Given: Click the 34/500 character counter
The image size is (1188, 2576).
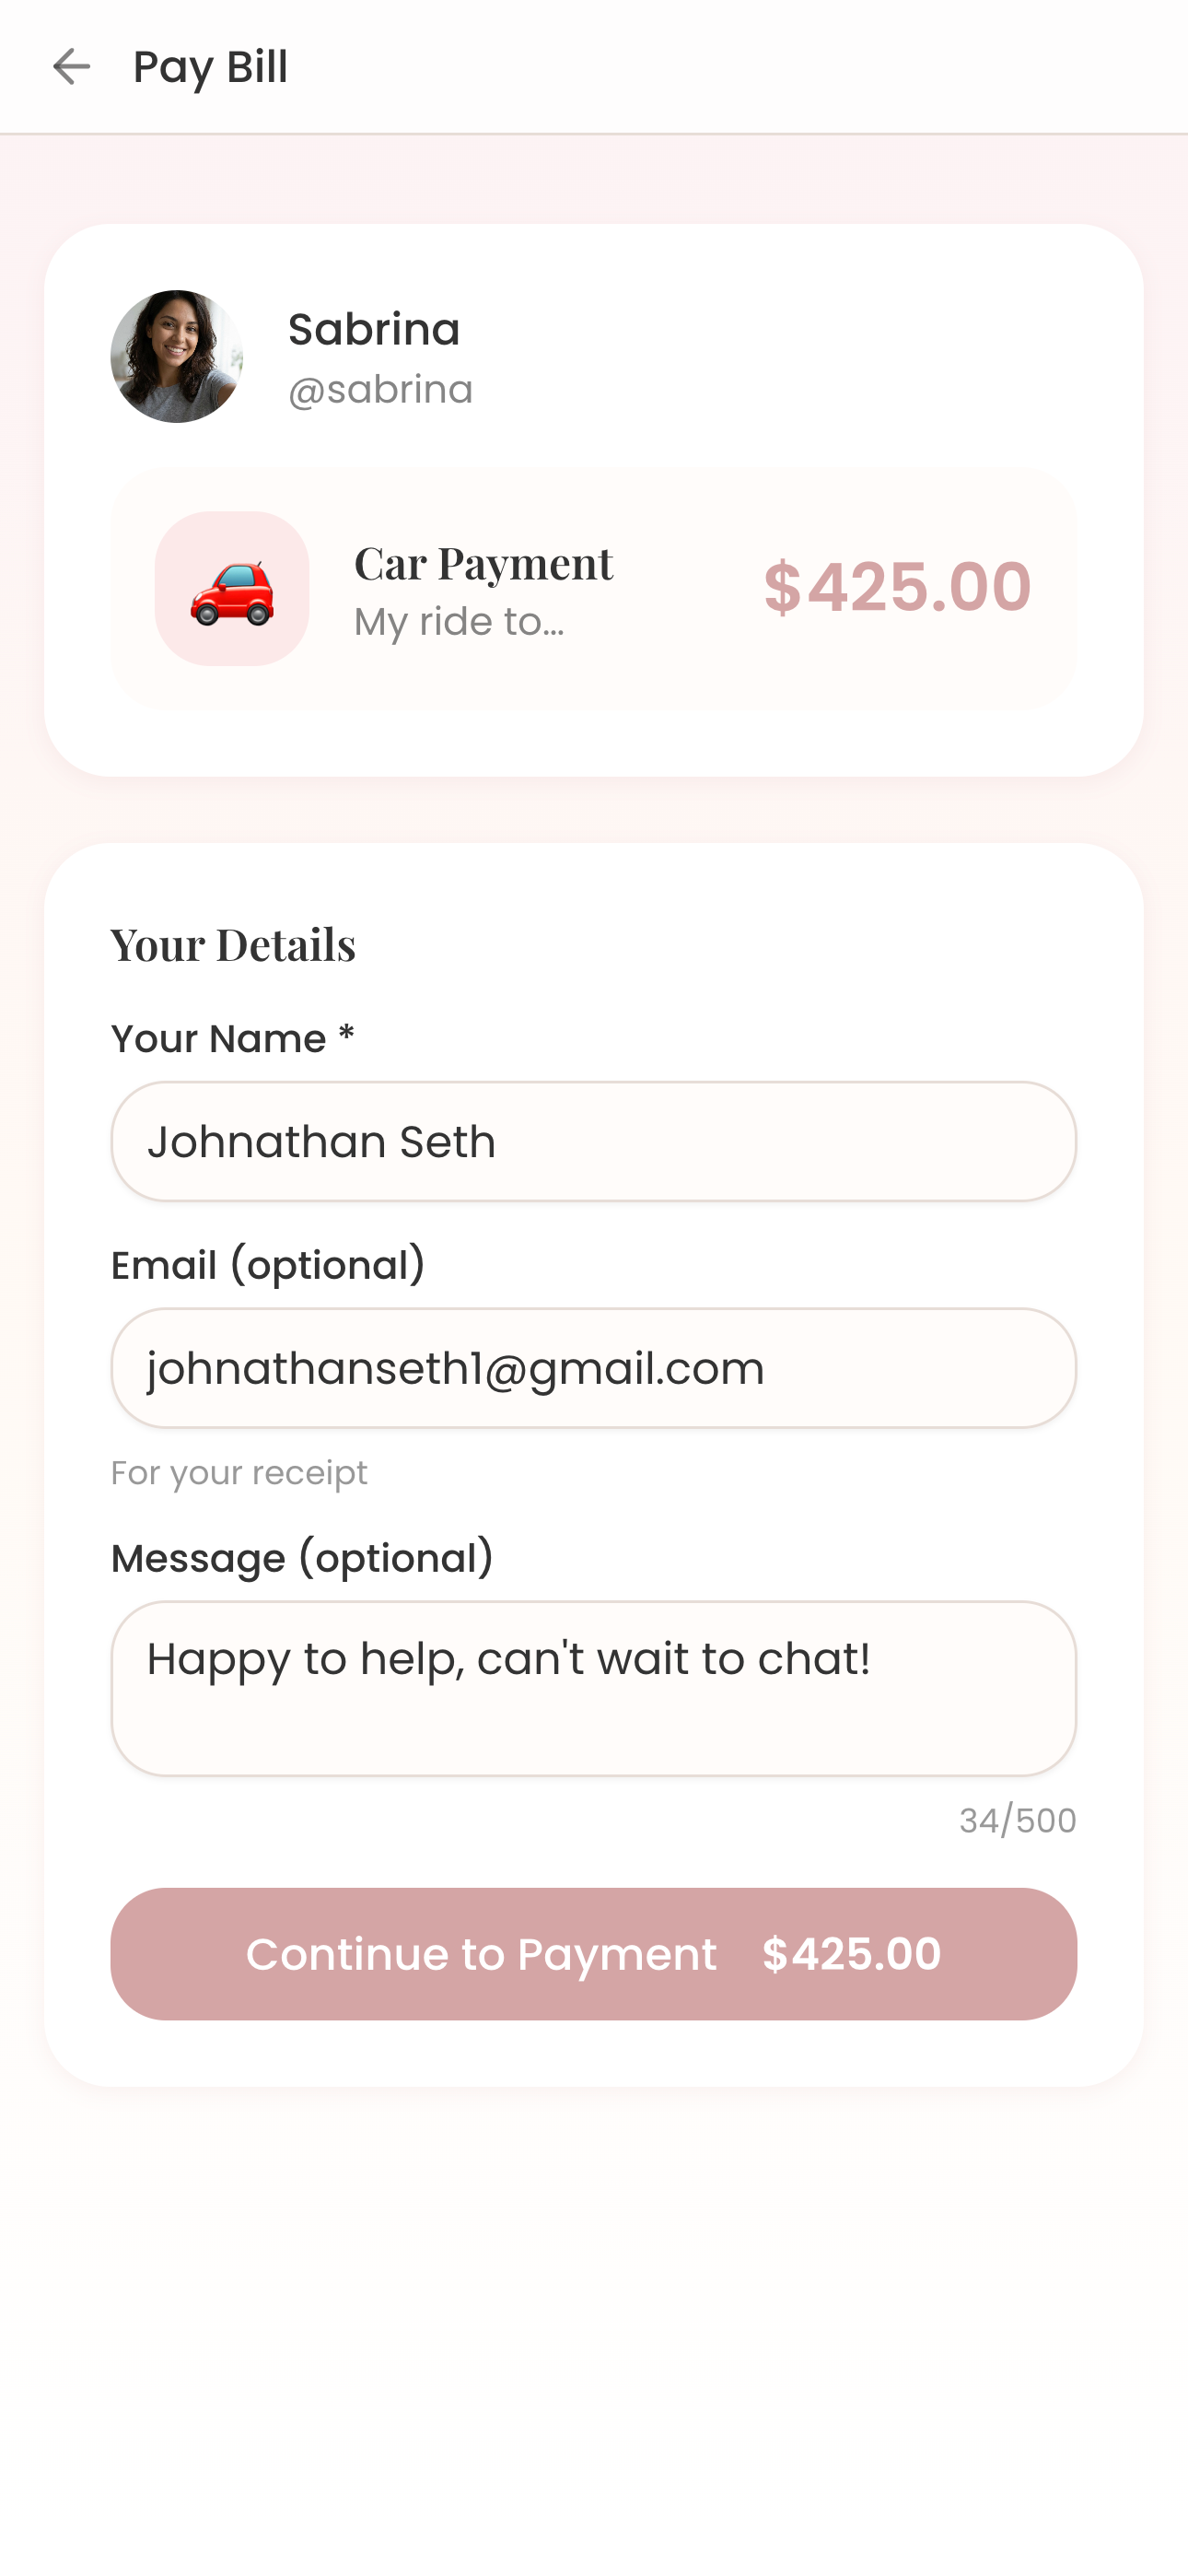Looking at the screenshot, I should pos(1017,1820).
